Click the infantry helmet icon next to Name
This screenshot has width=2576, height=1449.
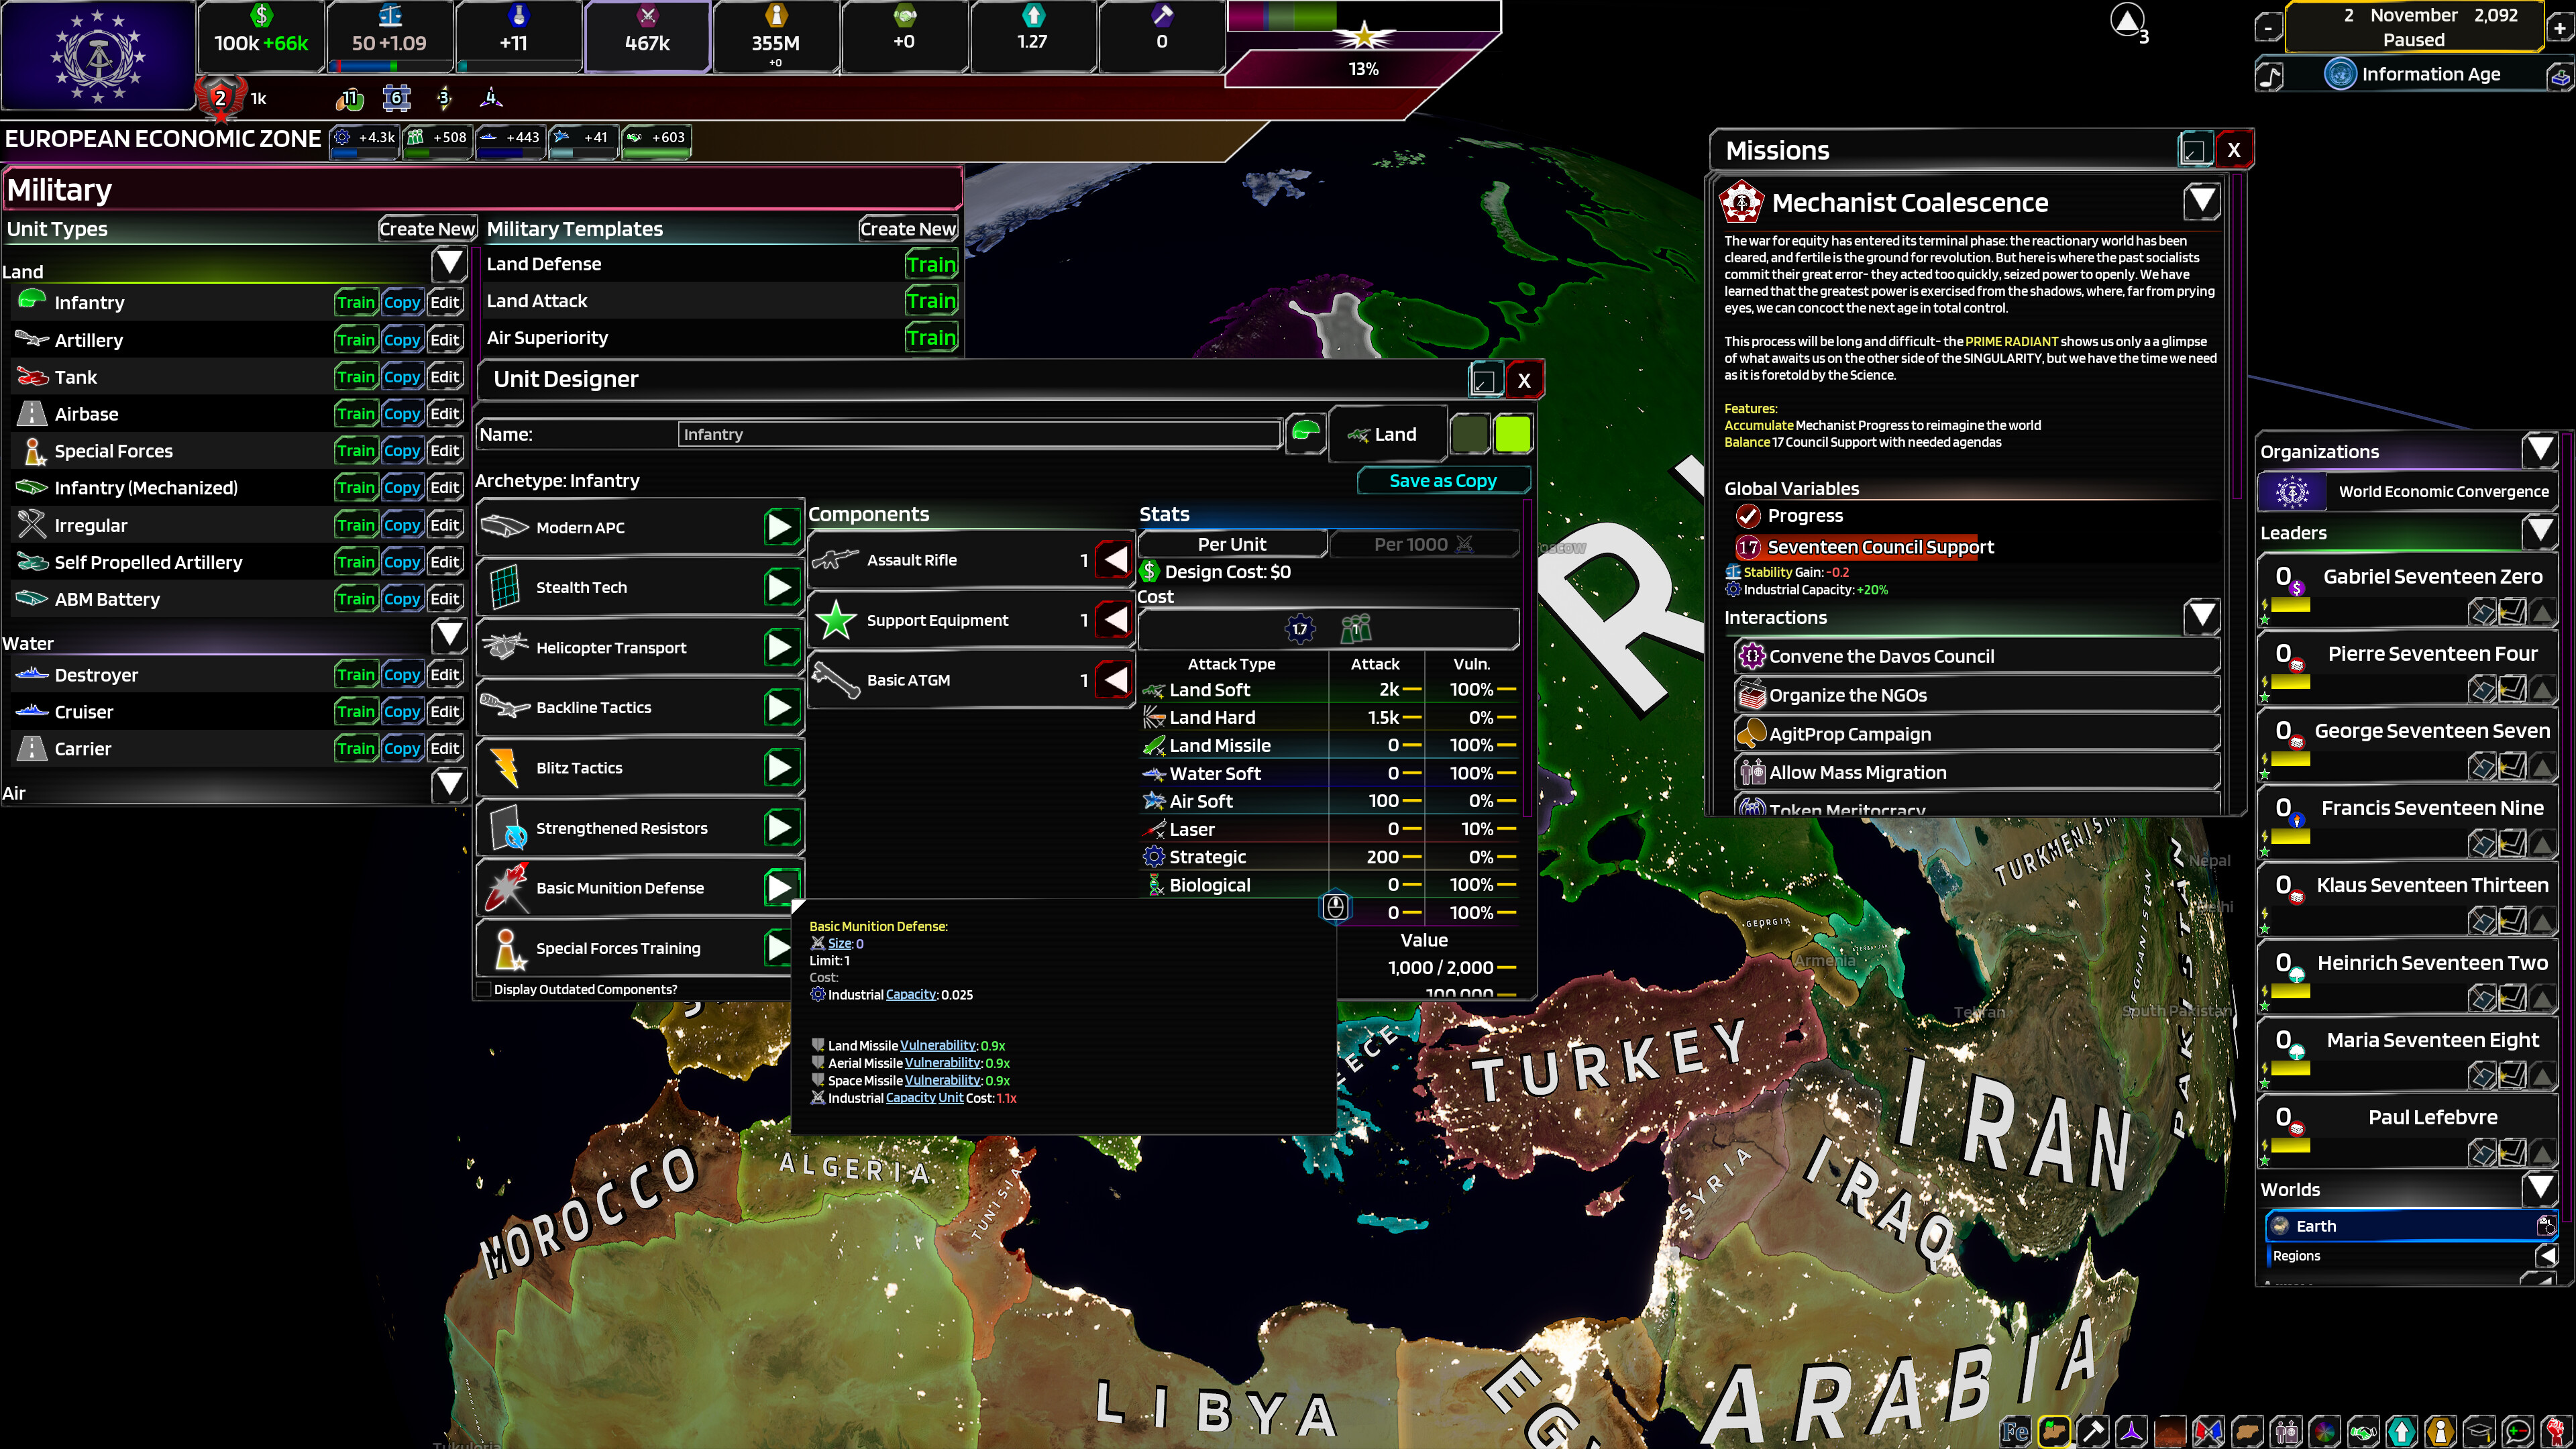pyautogui.click(x=1305, y=433)
